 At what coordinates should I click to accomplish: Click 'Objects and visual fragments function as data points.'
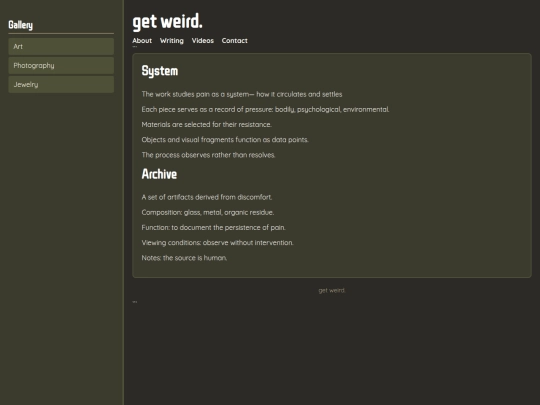point(225,140)
